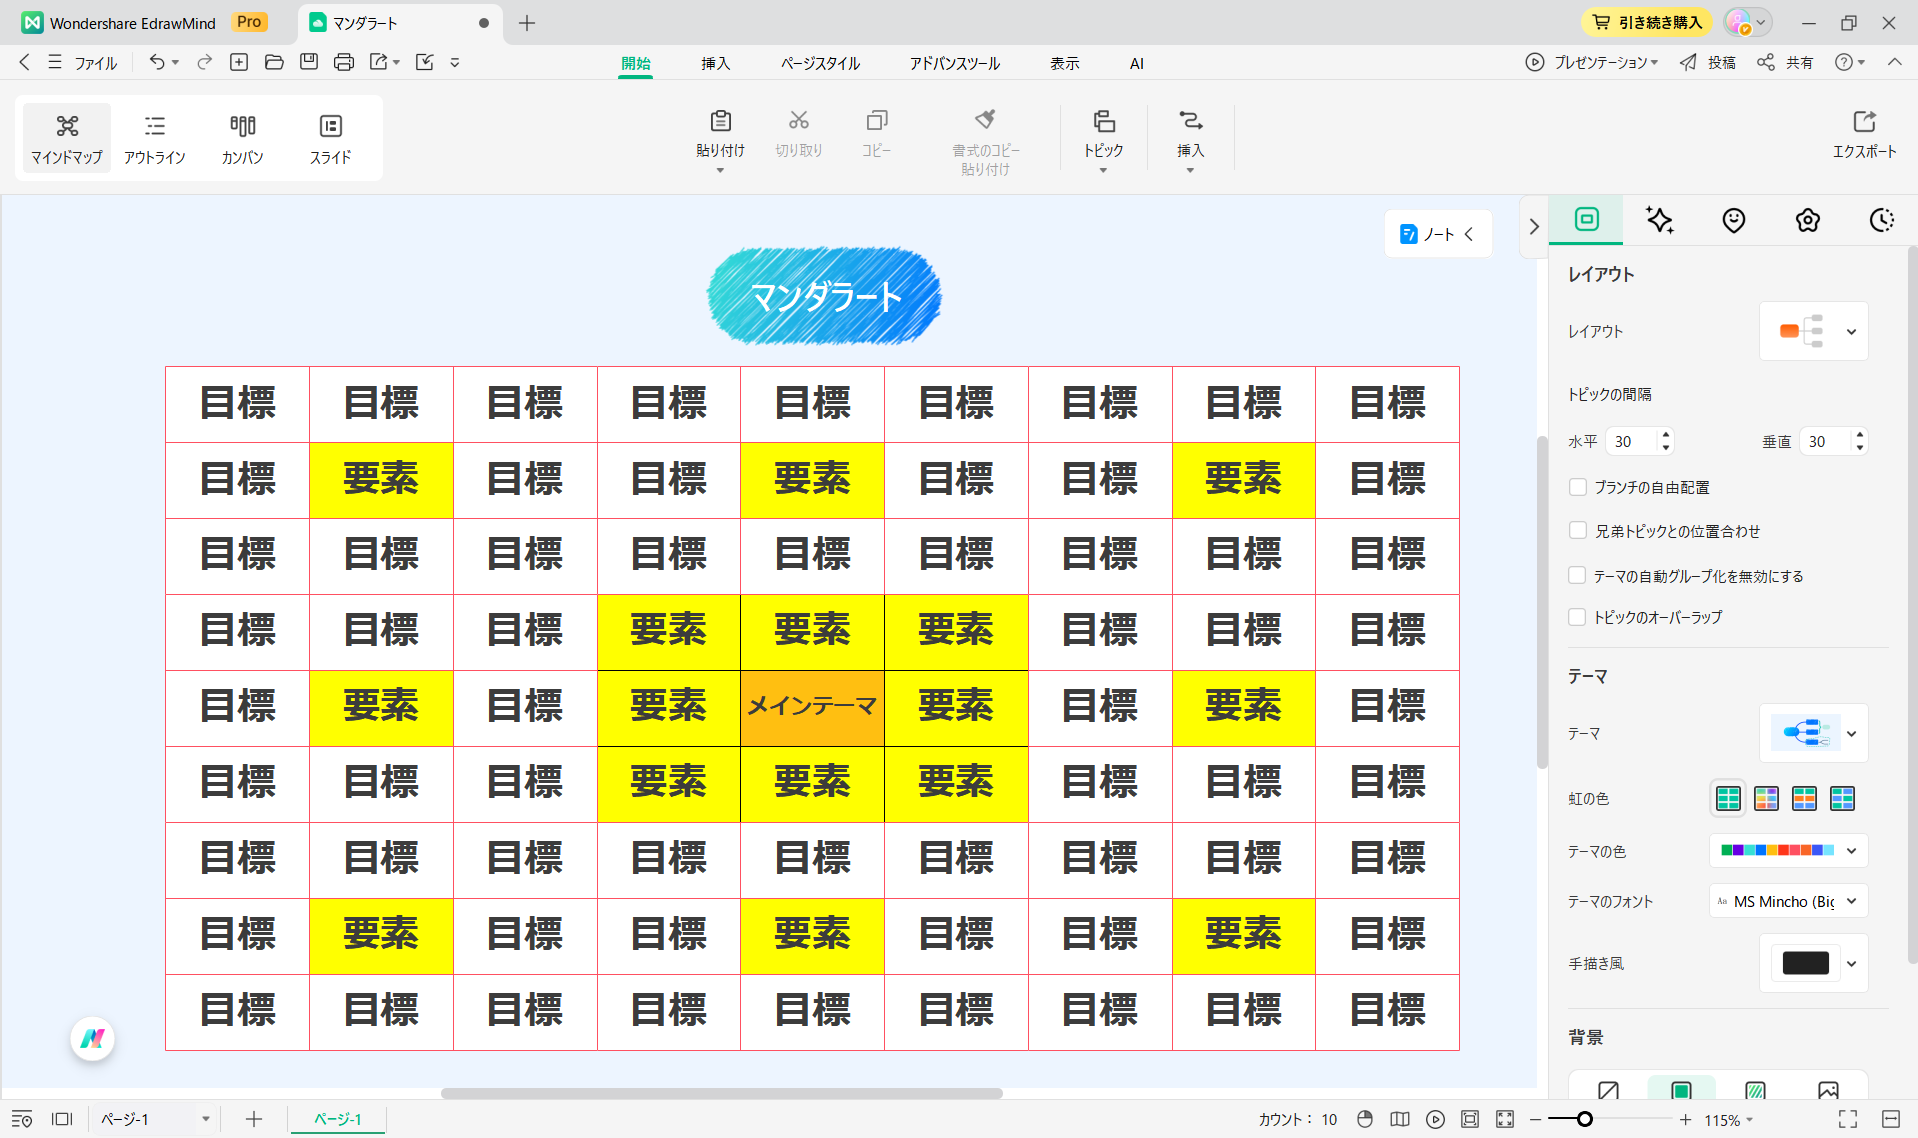The height and width of the screenshot is (1138, 1918).
Task: Select the マインドマップ mode icon
Action: point(66,137)
